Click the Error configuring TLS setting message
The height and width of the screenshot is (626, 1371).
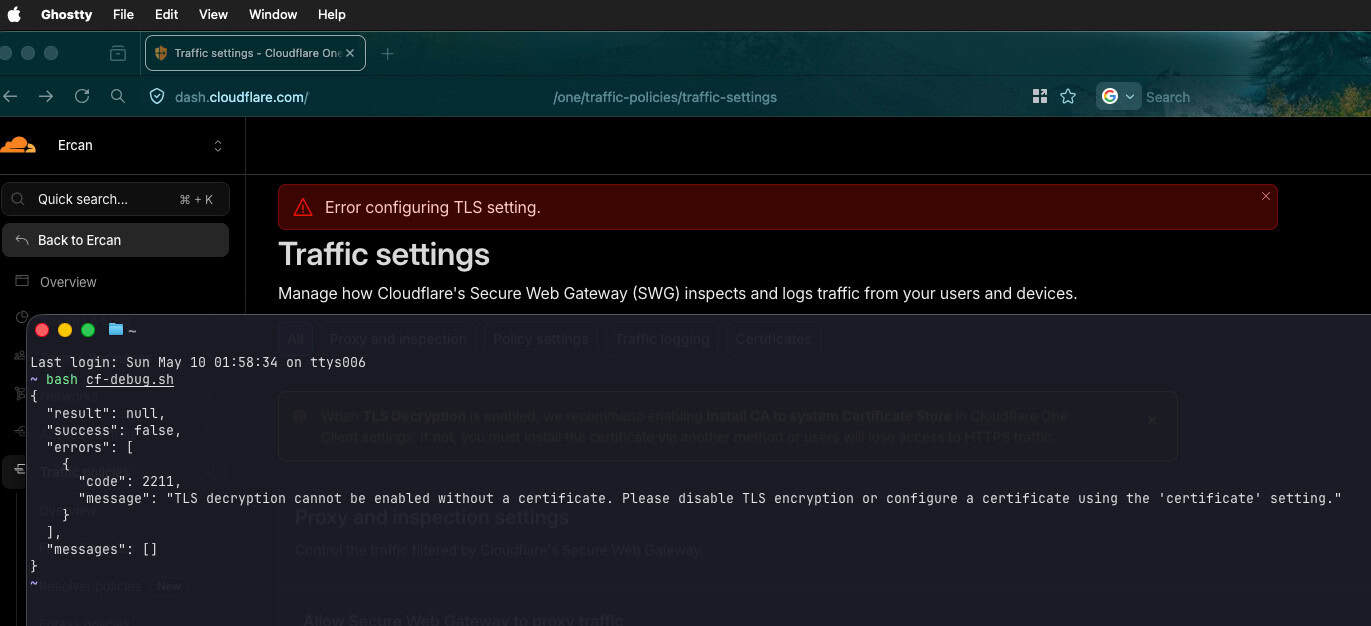tap(433, 208)
